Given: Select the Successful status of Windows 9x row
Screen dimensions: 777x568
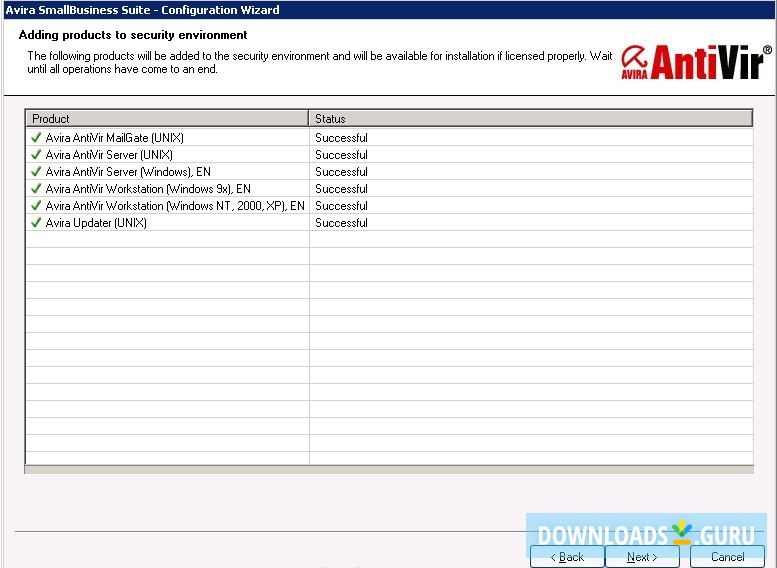Looking at the screenshot, I should 341,189.
